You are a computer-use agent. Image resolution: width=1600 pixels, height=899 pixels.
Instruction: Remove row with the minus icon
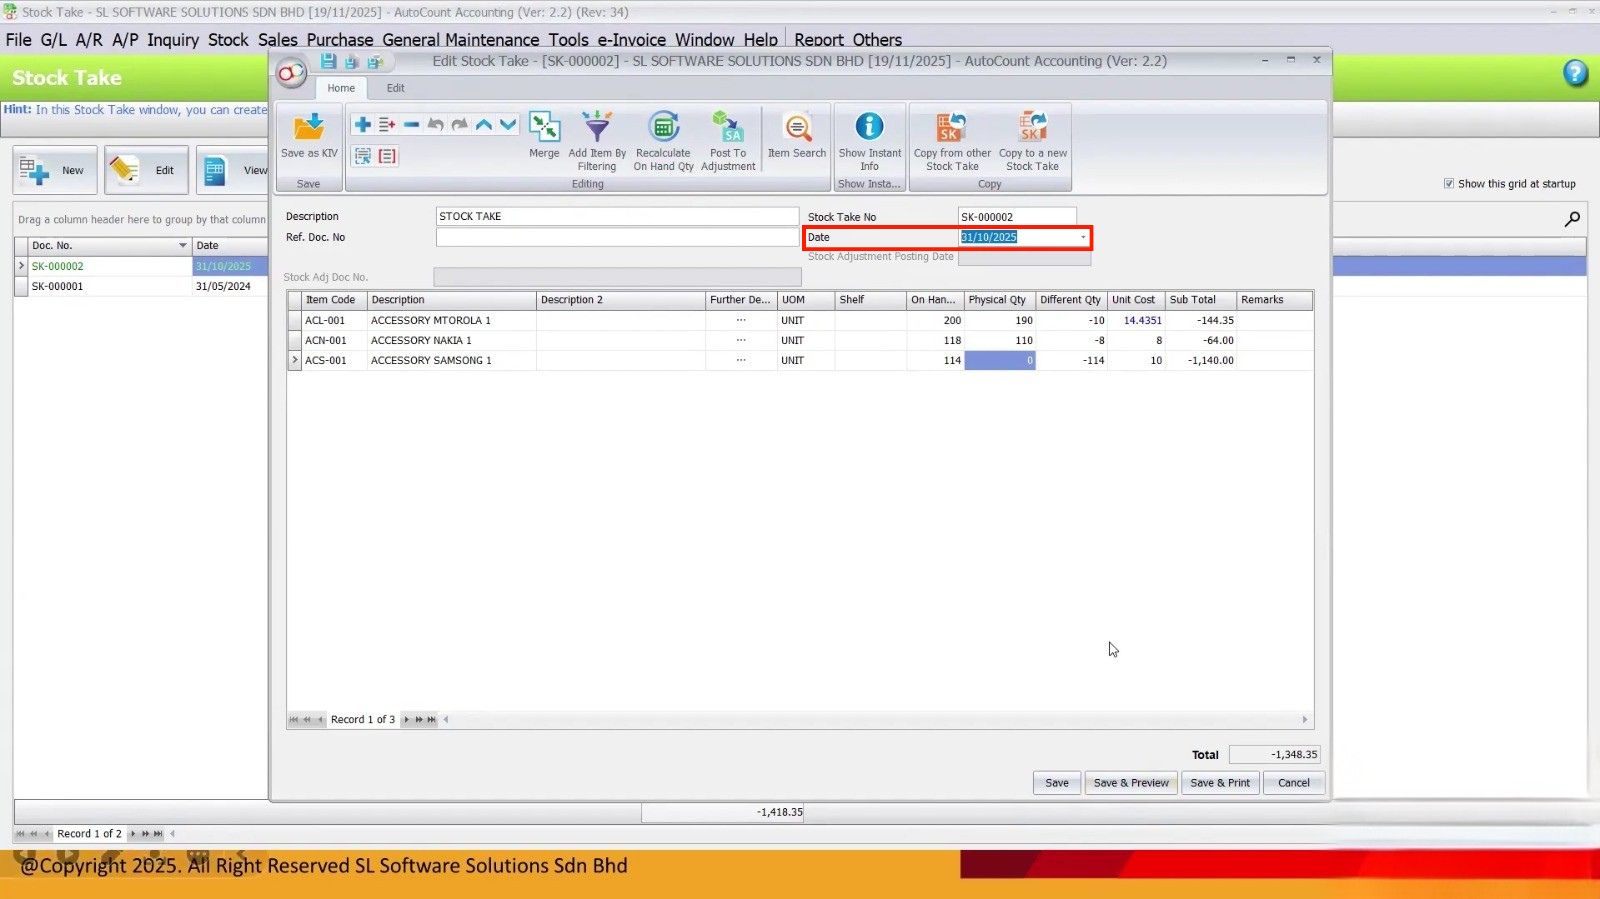click(411, 125)
